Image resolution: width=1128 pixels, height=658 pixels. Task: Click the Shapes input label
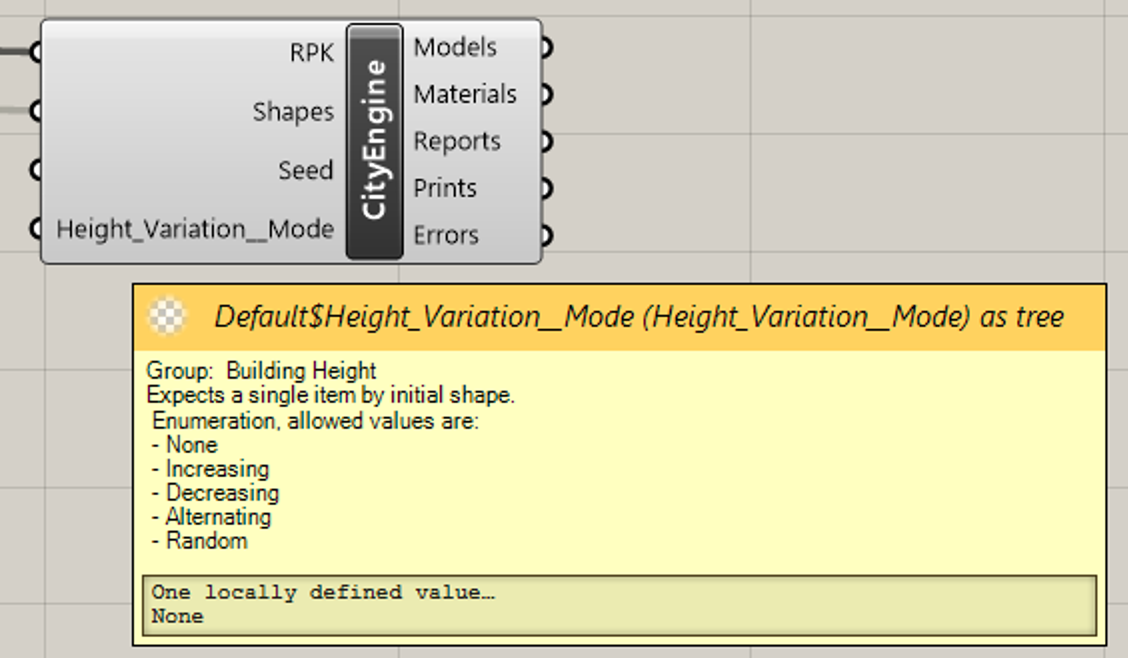point(293,111)
